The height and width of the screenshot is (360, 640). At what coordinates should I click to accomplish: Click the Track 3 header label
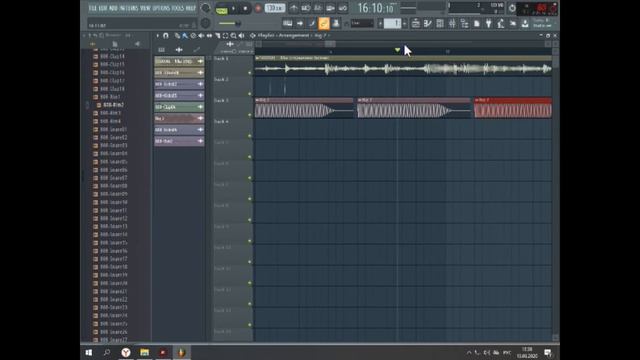(x=222, y=100)
